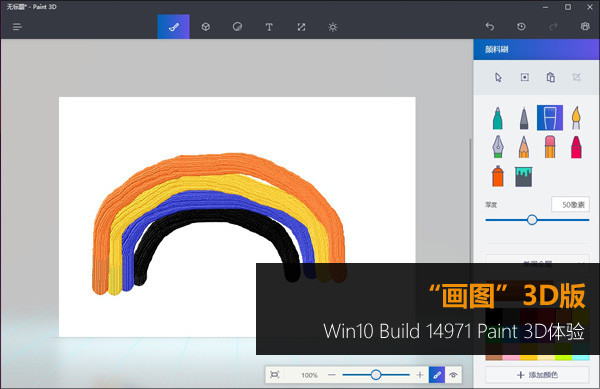Open the hamburger menu
Viewport: 600px width, 389px height.
(17, 27)
